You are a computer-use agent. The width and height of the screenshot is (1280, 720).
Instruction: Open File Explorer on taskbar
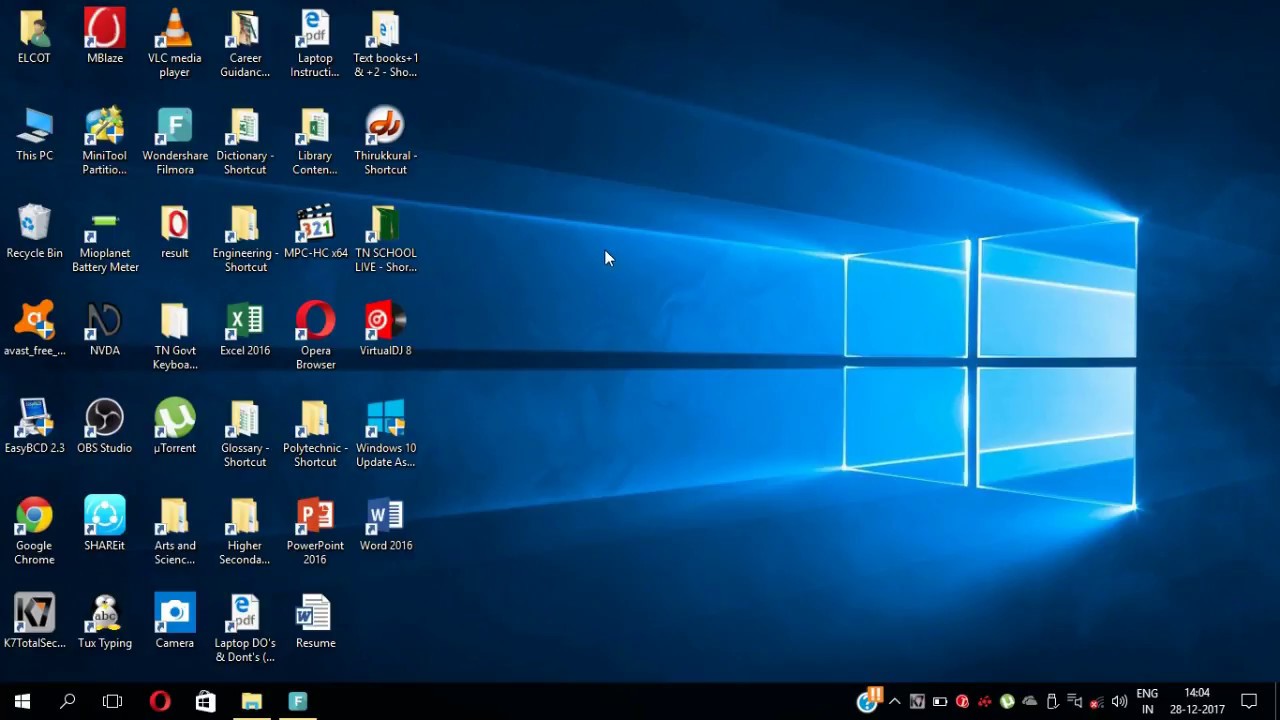point(251,701)
